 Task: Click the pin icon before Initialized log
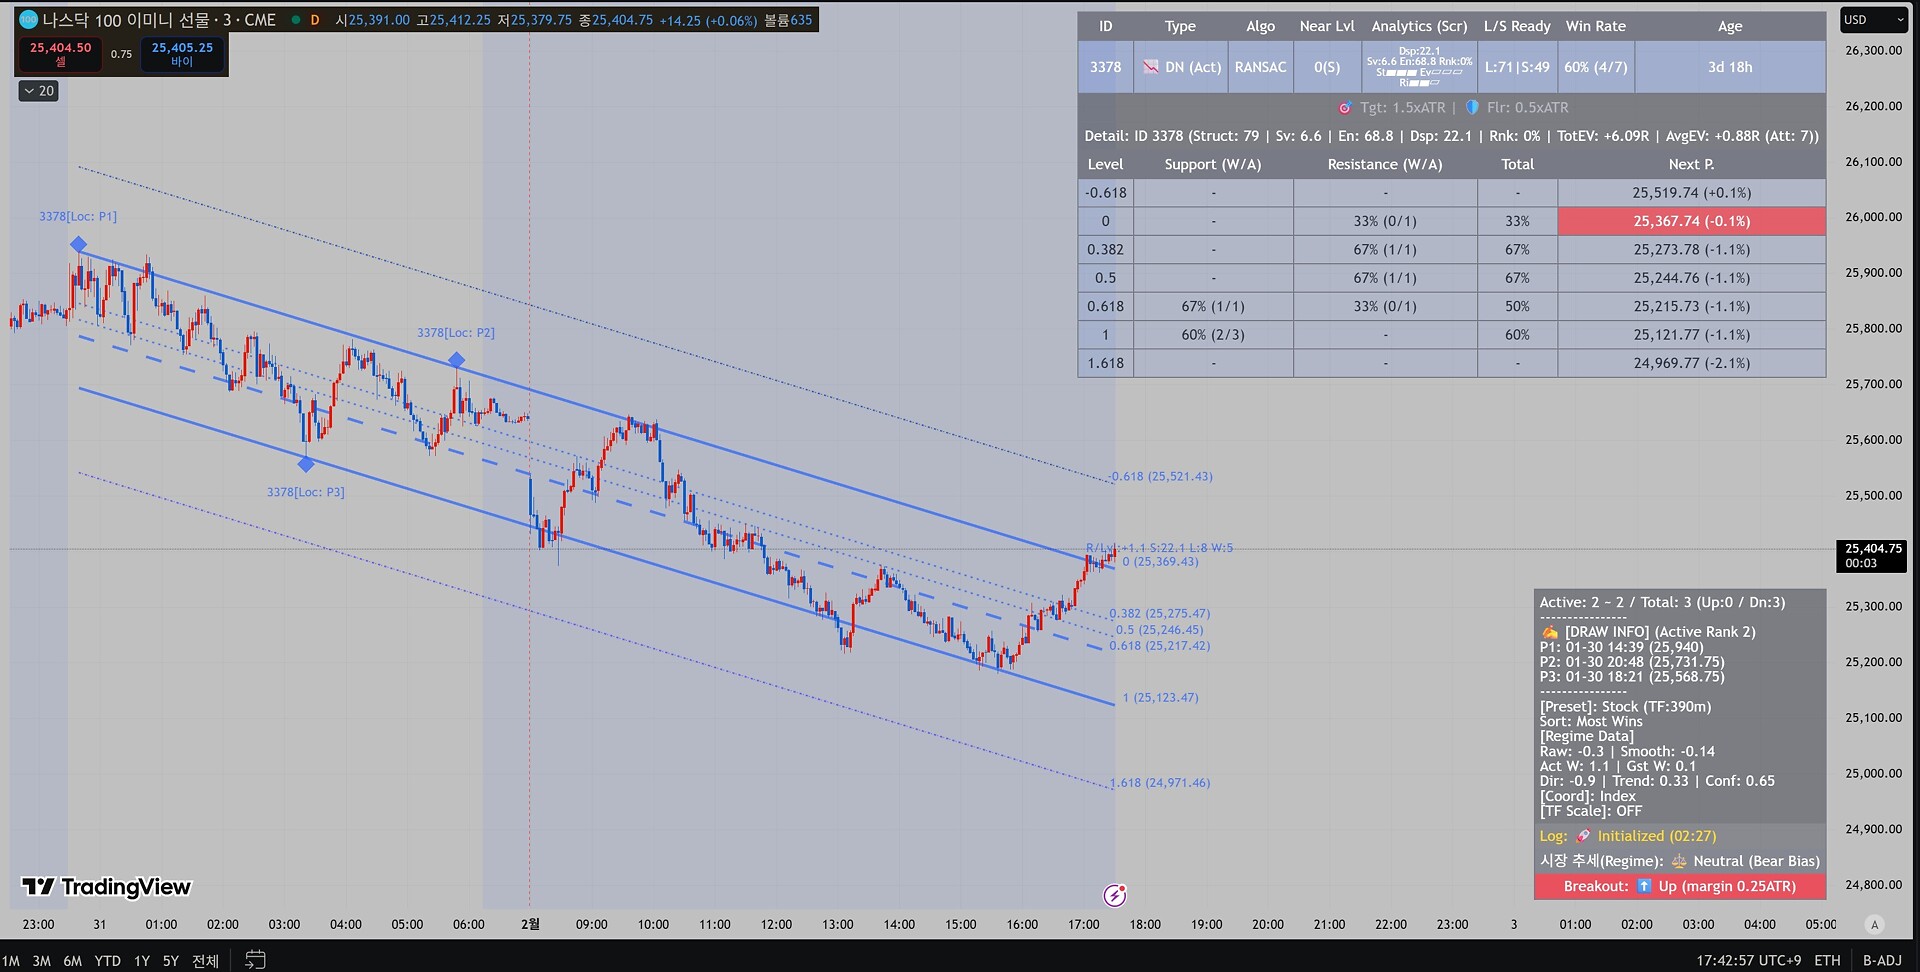[1583, 836]
